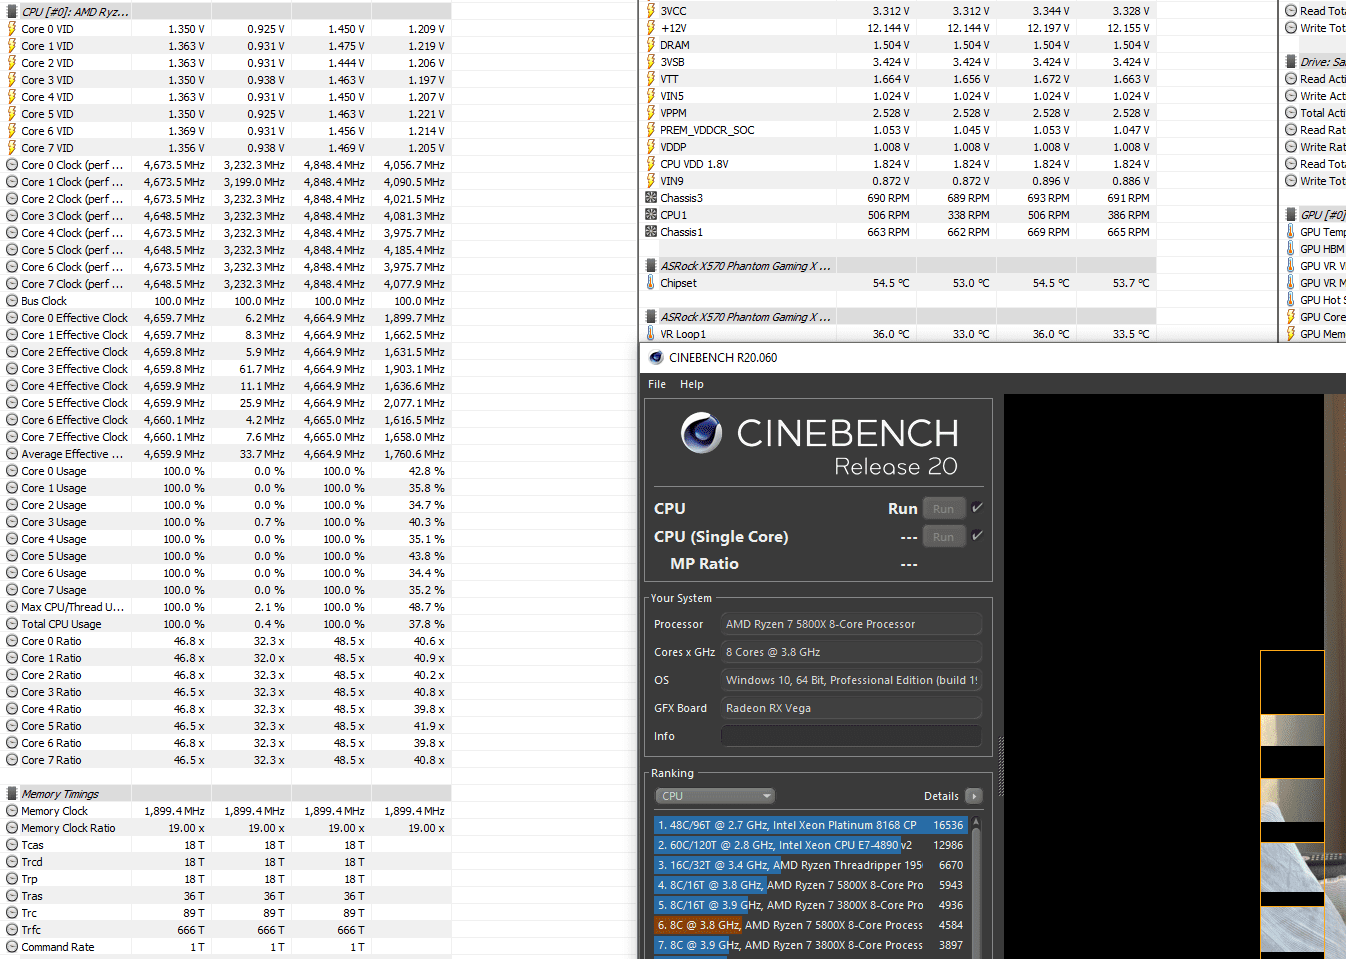
Task: Select ranking entry Ryzen Threadripper 6670
Action: [x=811, y=865]
